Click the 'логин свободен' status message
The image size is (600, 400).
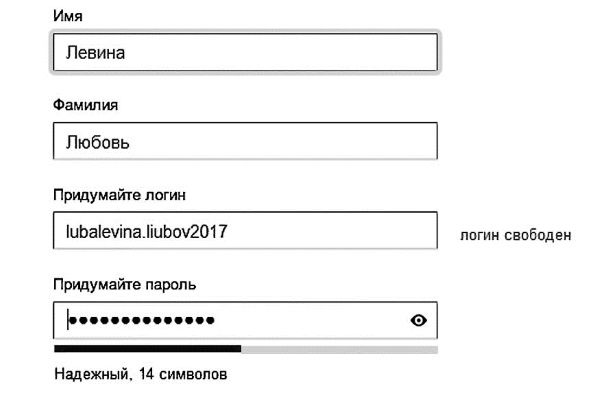[x=515, y=236]
